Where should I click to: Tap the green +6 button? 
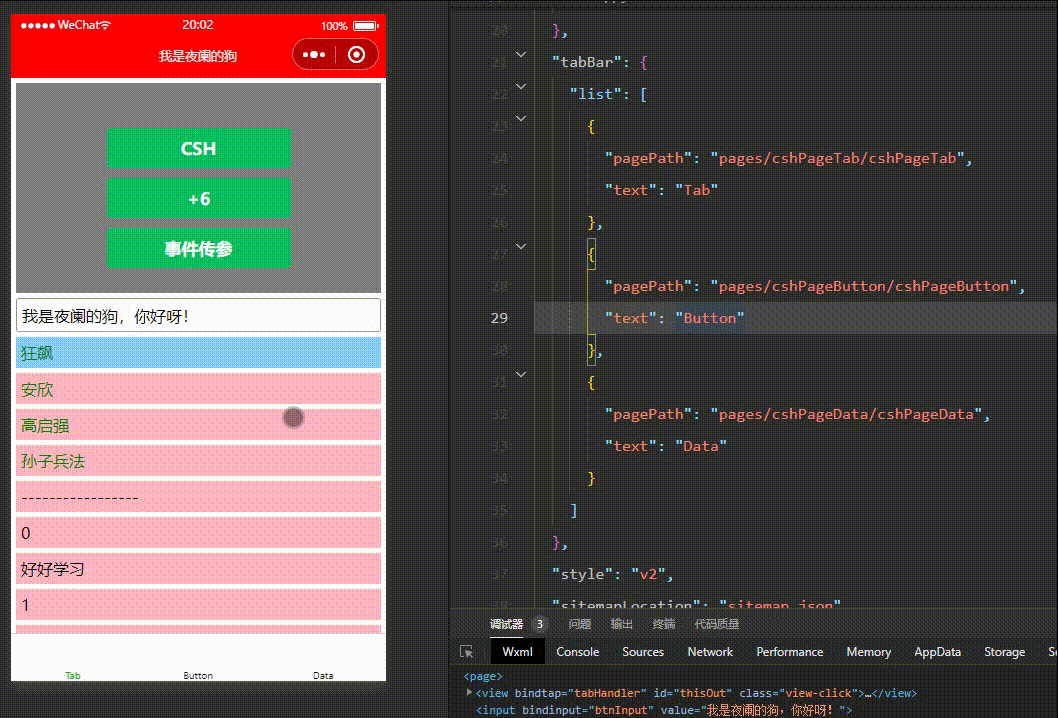click(x=198, y=198)
